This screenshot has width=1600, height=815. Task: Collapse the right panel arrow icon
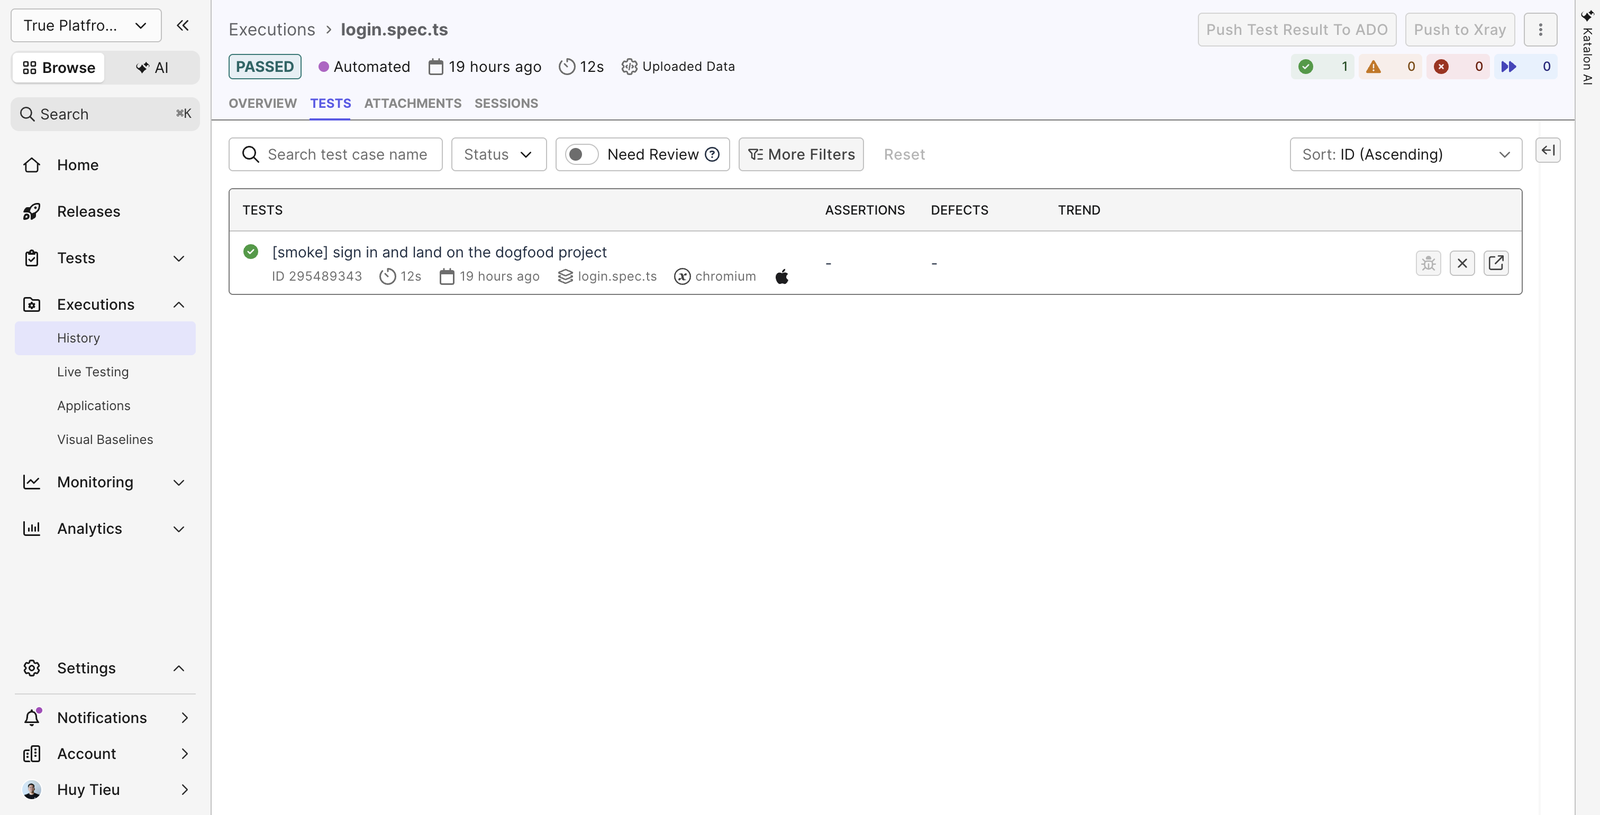click(1548, 150)
